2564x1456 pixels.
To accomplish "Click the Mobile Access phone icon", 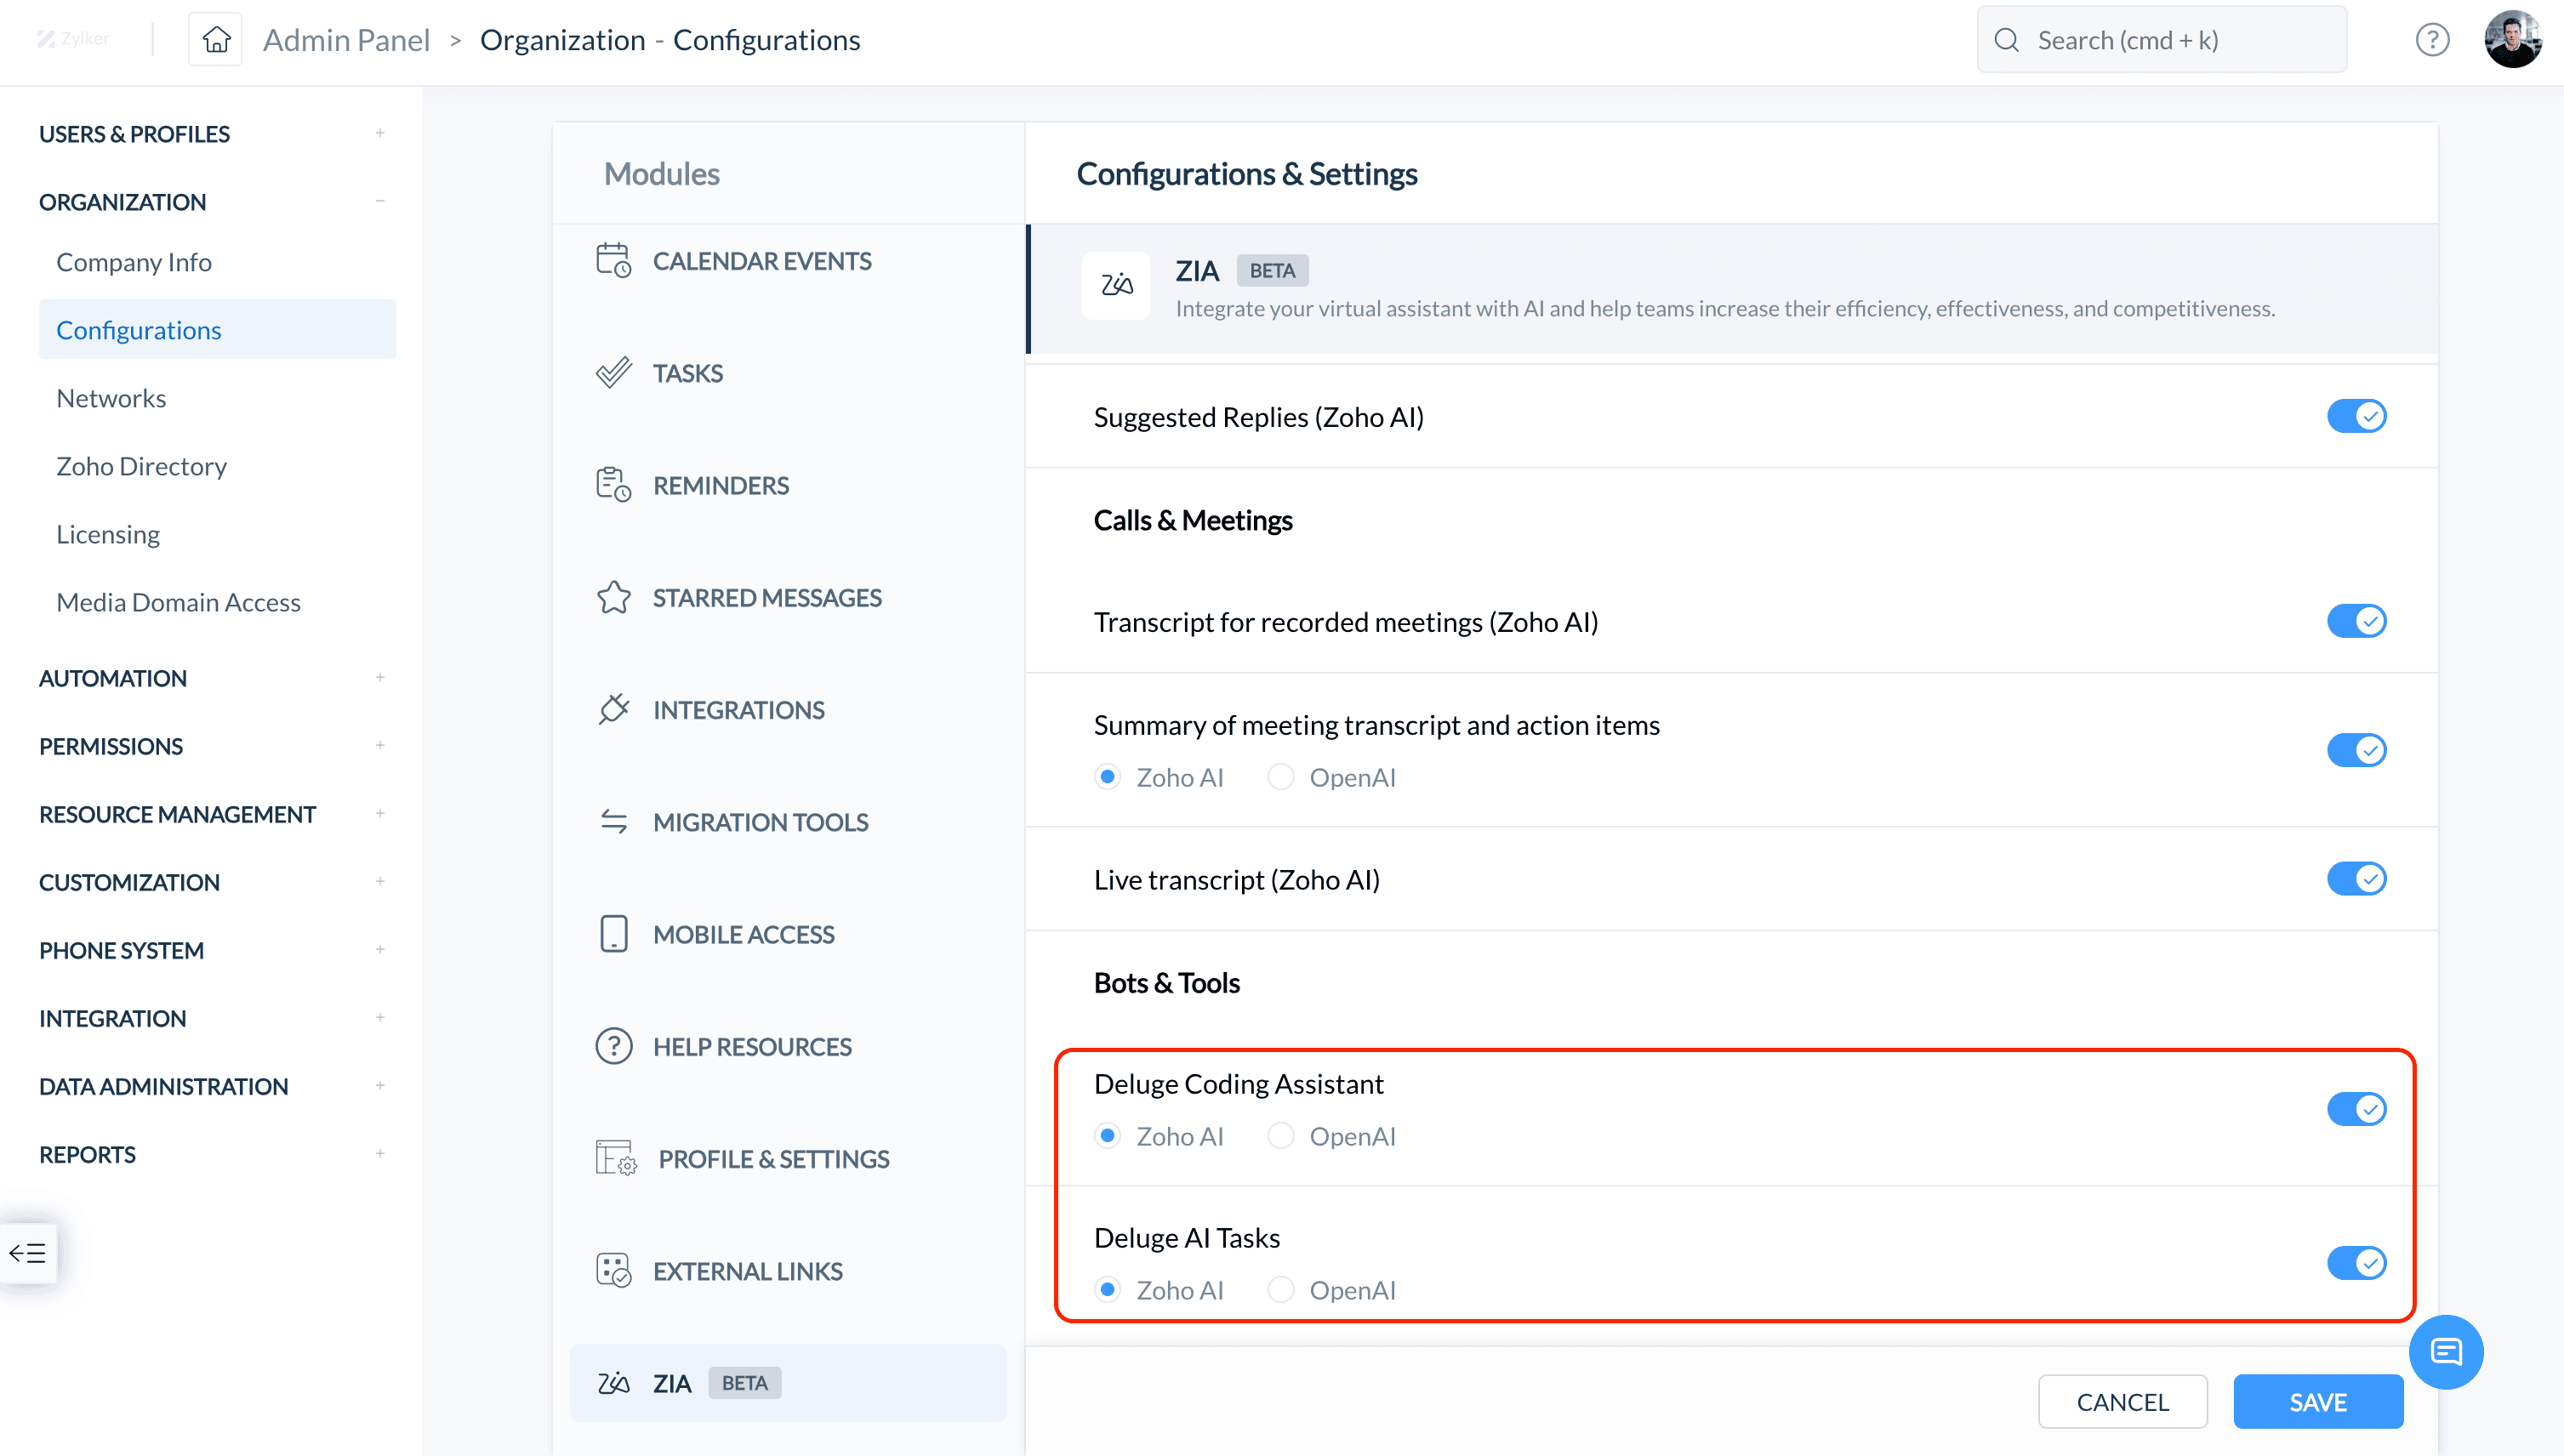I will point(613,934).
